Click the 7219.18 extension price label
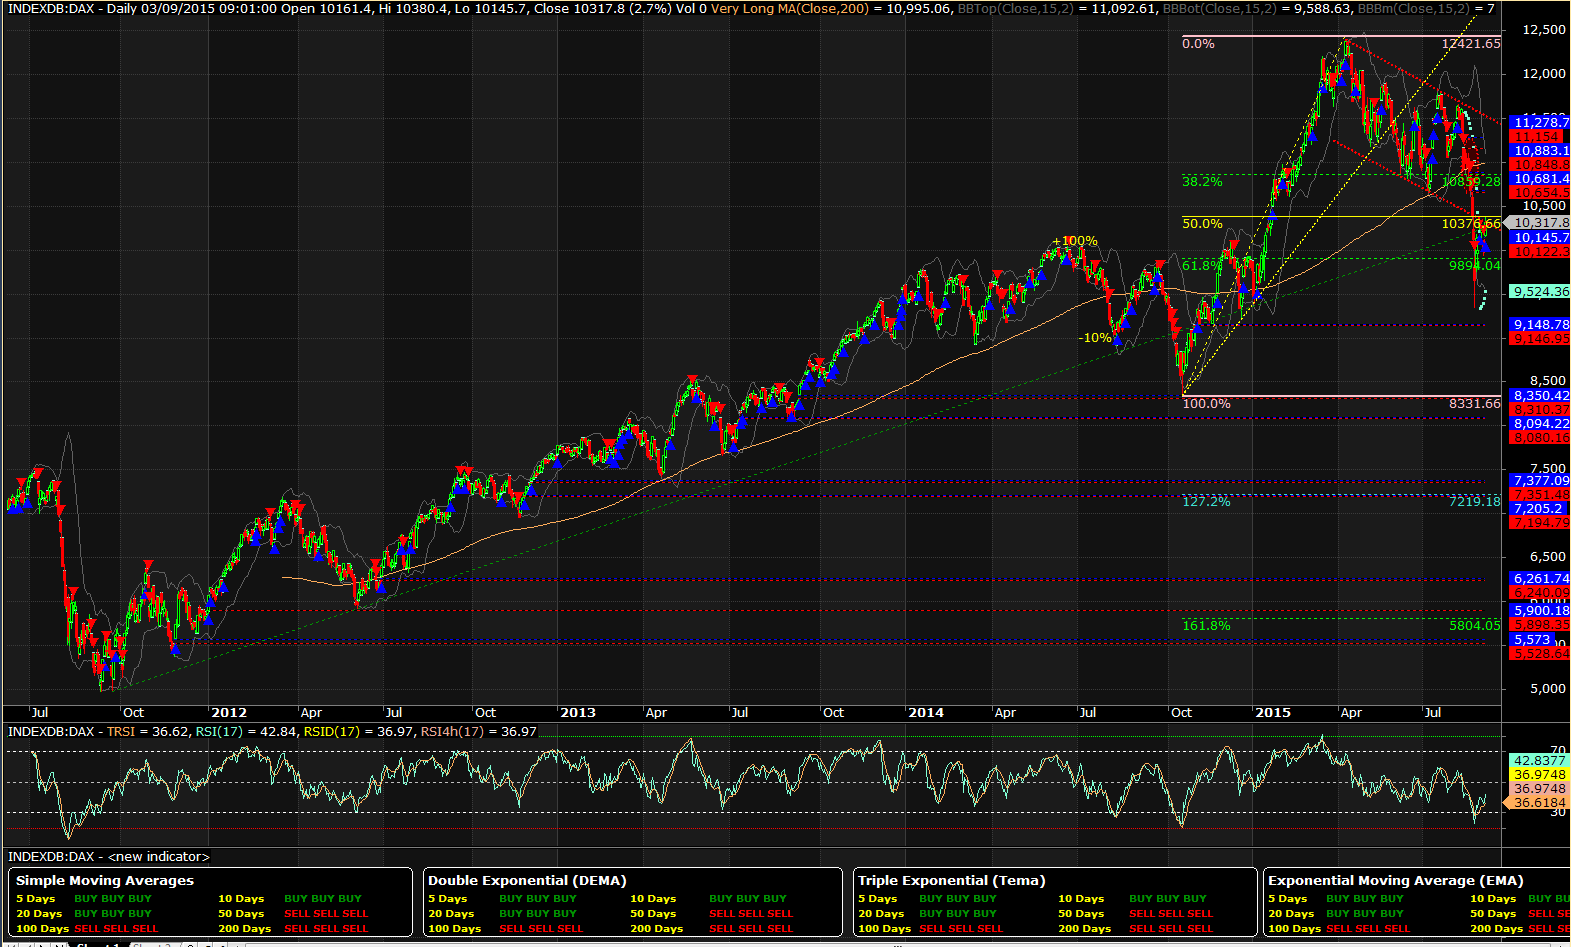The image size is (1571, 947). (x=1475, y=502)
